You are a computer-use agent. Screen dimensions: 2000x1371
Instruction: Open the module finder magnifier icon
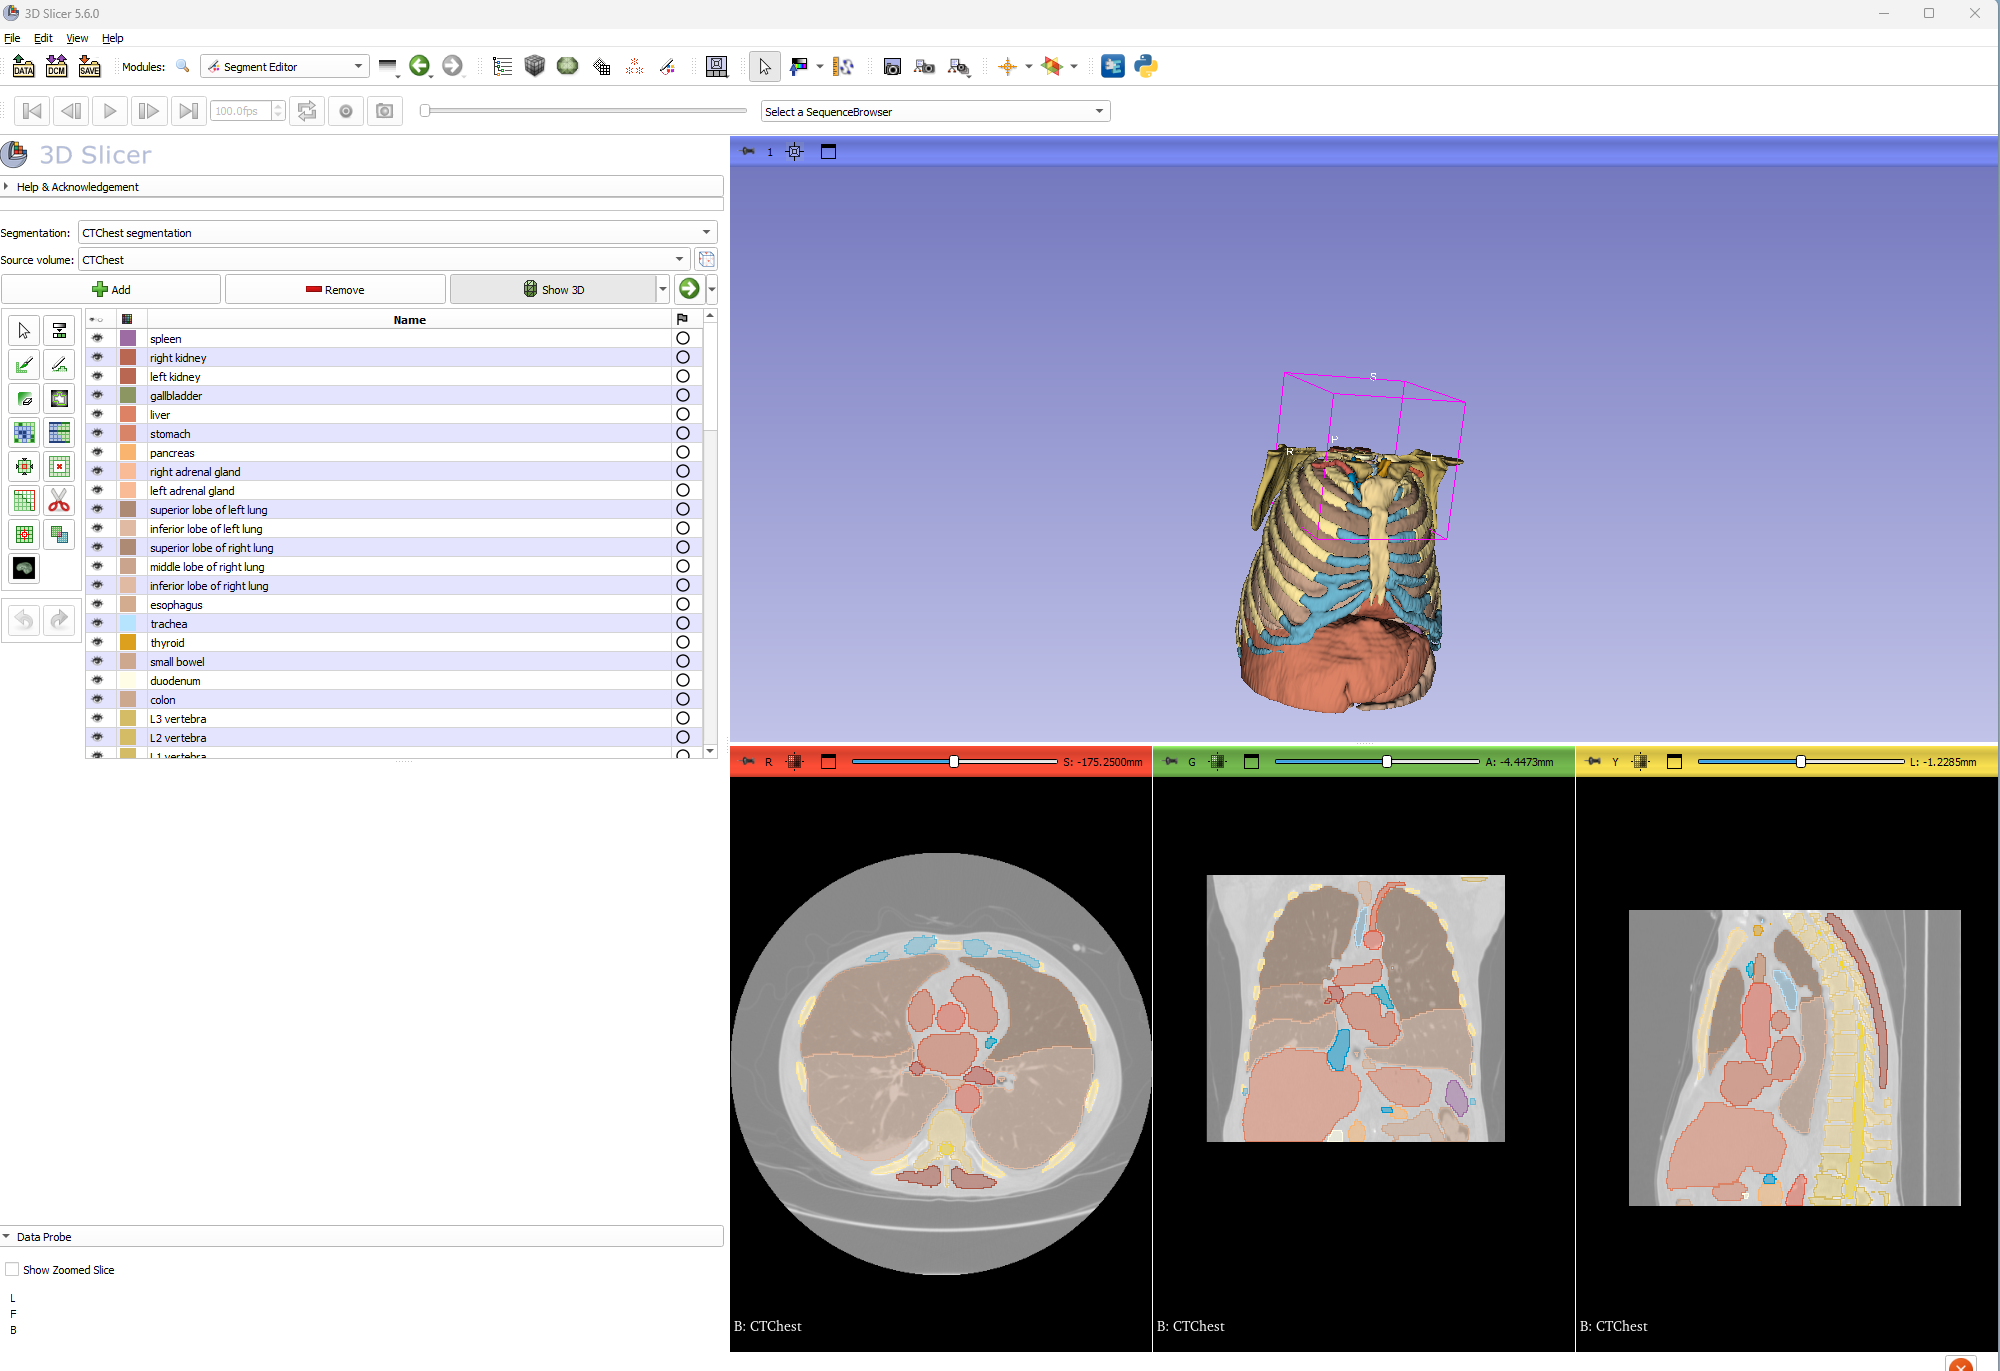(183, 66)
